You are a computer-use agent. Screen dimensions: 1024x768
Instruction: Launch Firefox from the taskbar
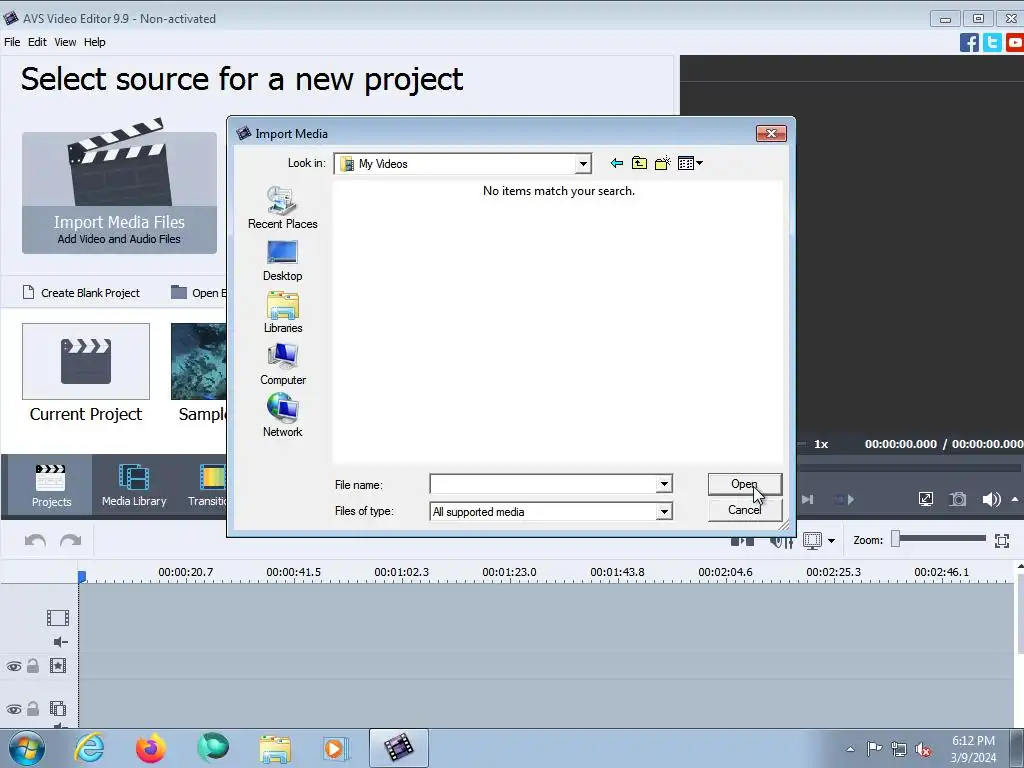coord(151,748)
